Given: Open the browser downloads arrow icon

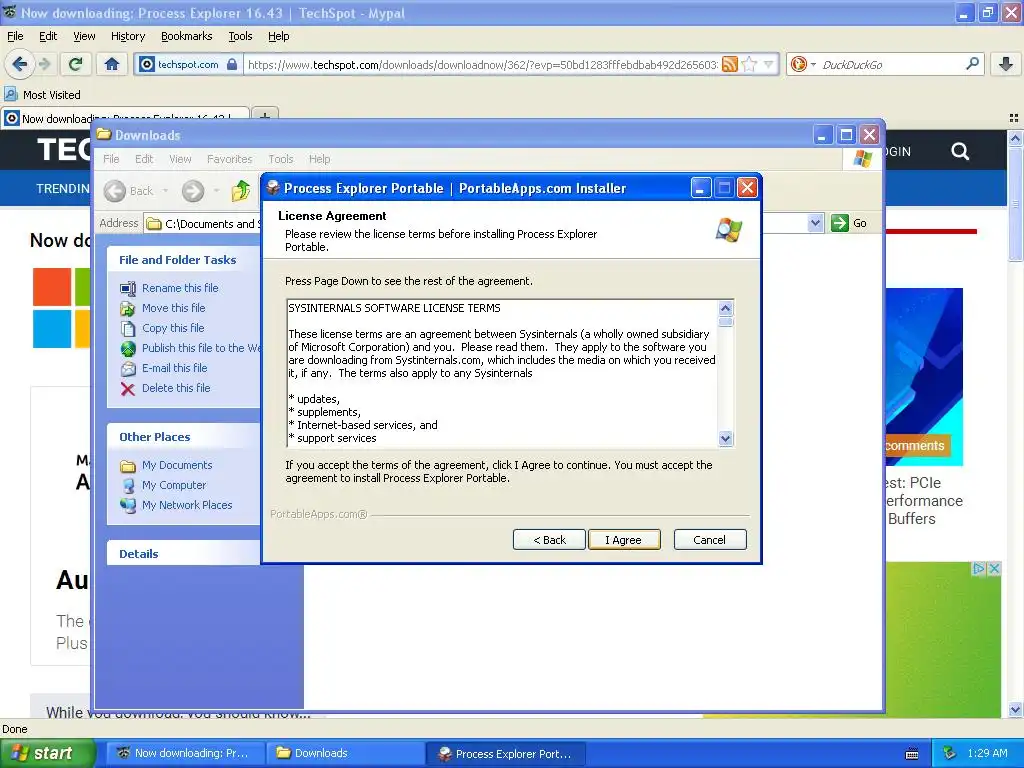Looking at the screenshot, I should coord(1006,64).
